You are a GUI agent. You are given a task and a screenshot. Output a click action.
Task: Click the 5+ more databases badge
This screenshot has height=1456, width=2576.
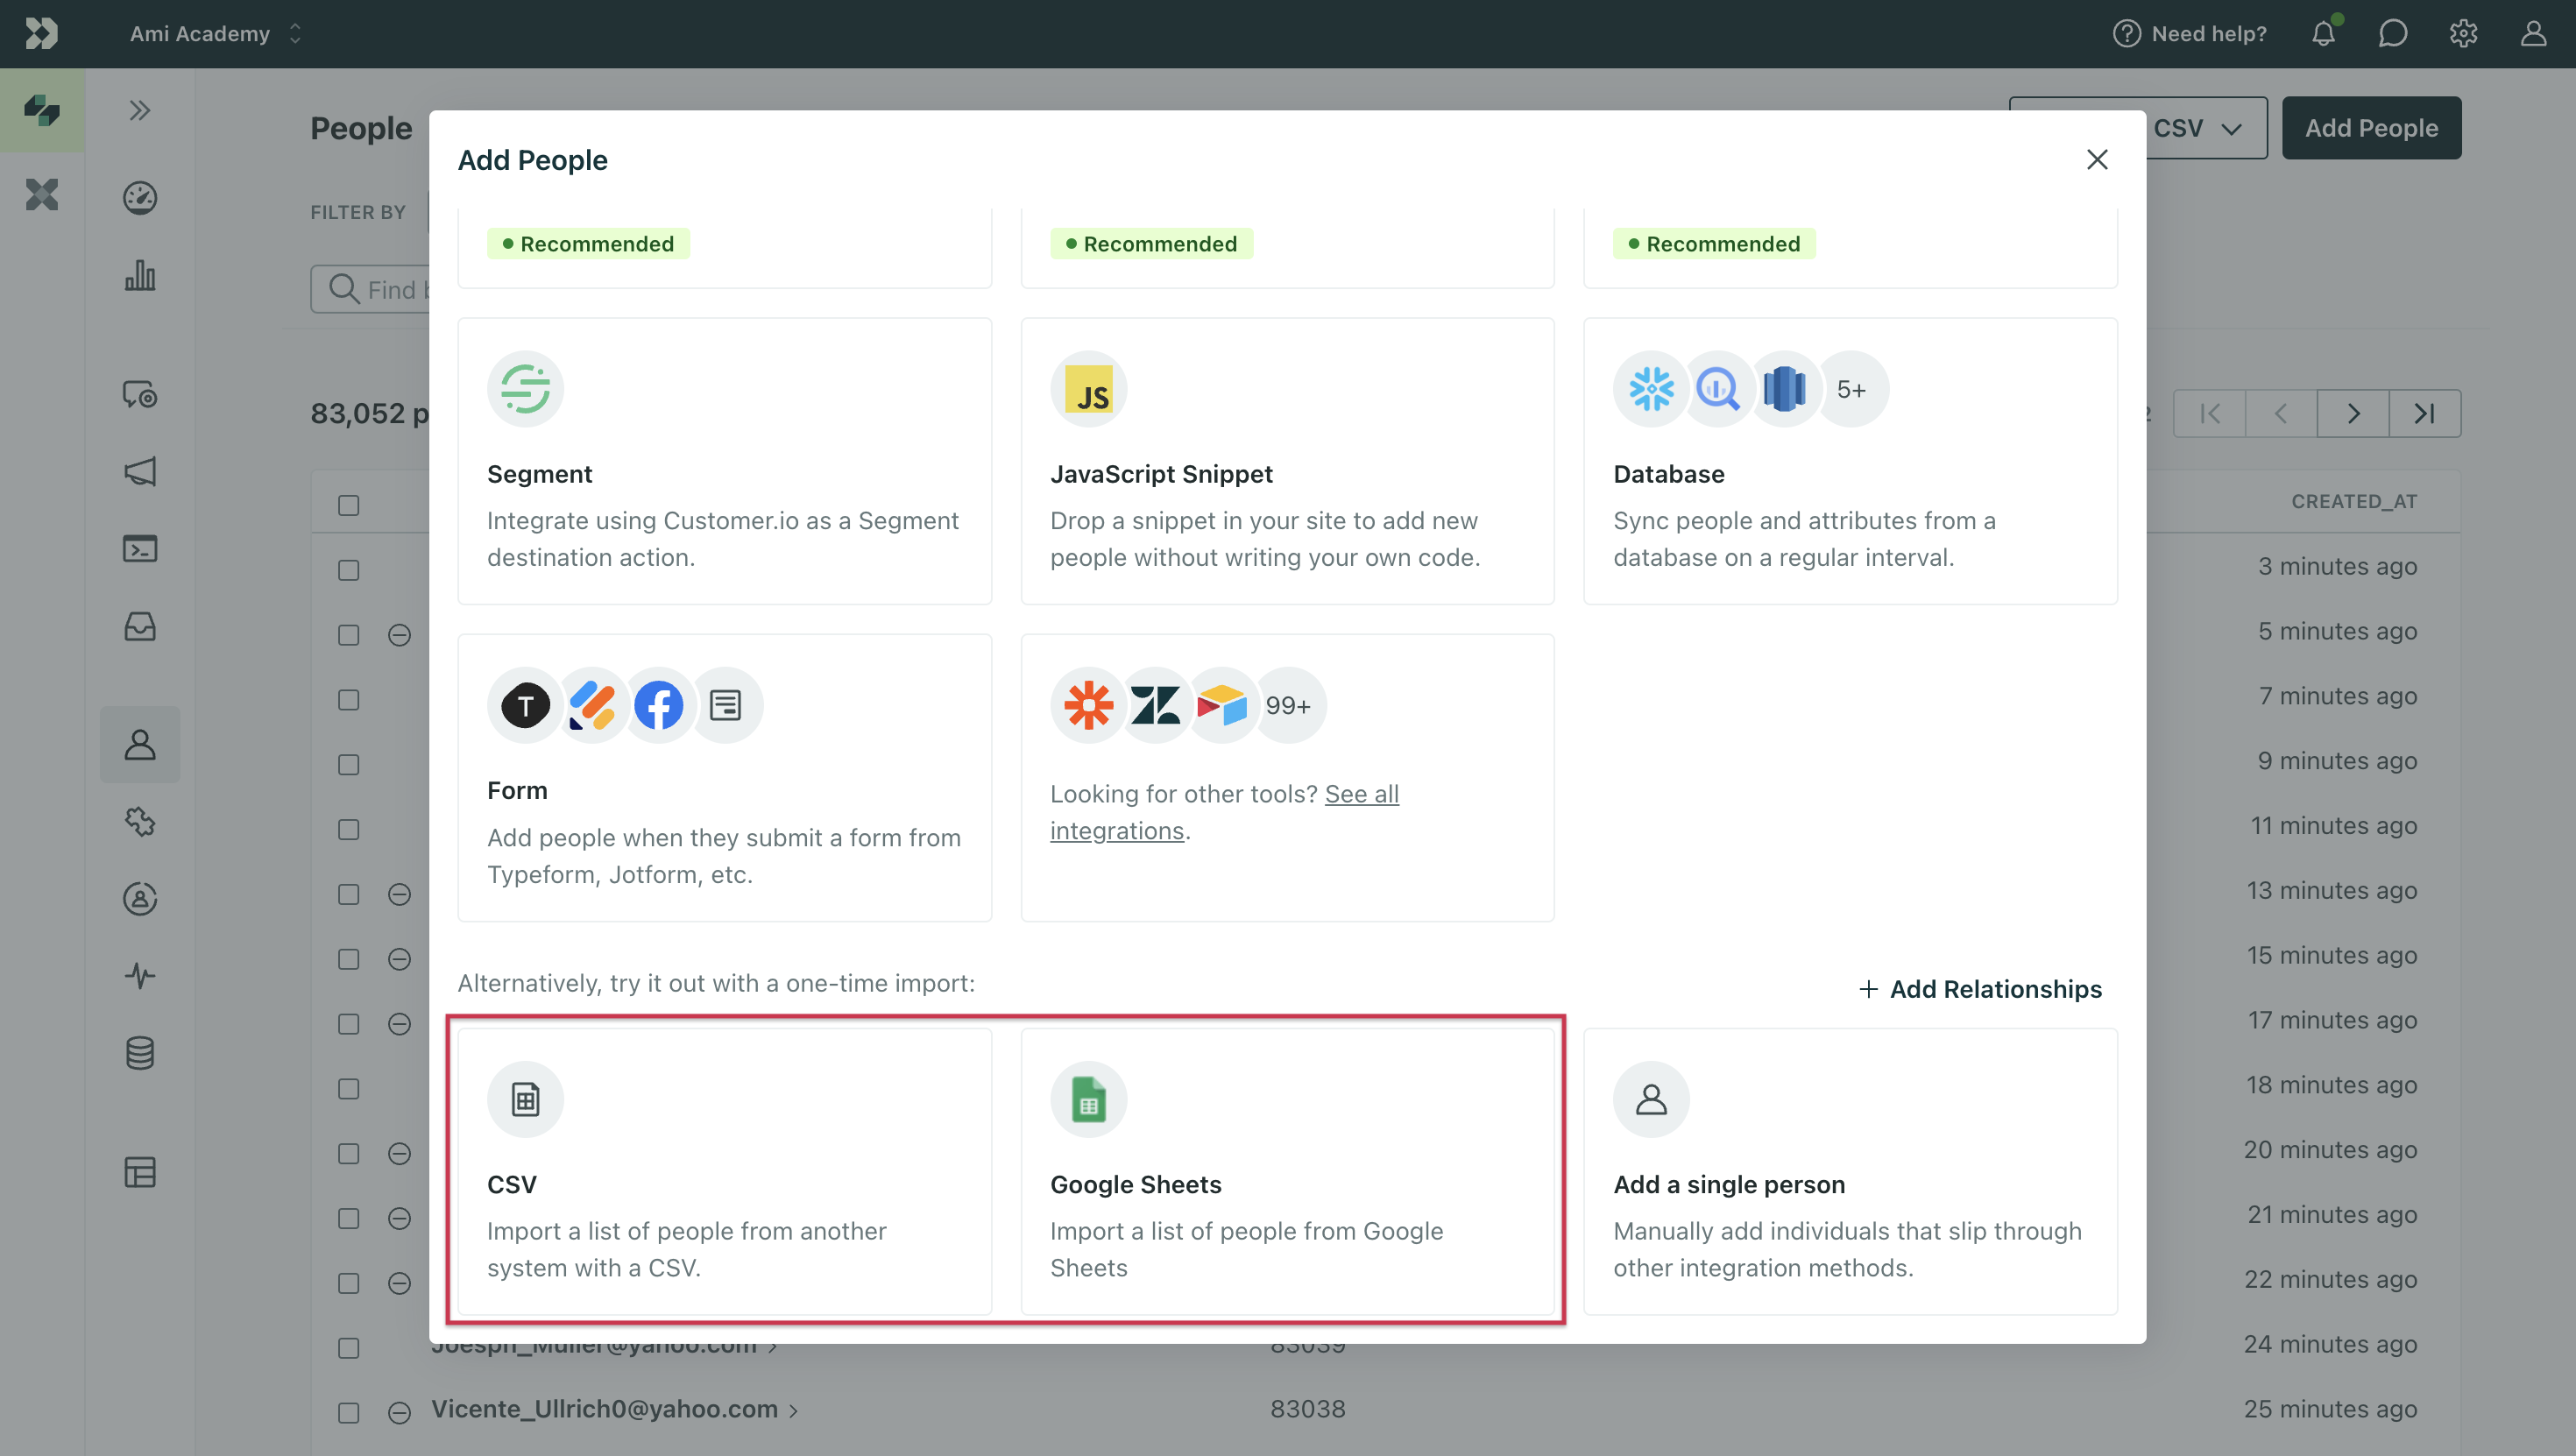click(1851, 389)
